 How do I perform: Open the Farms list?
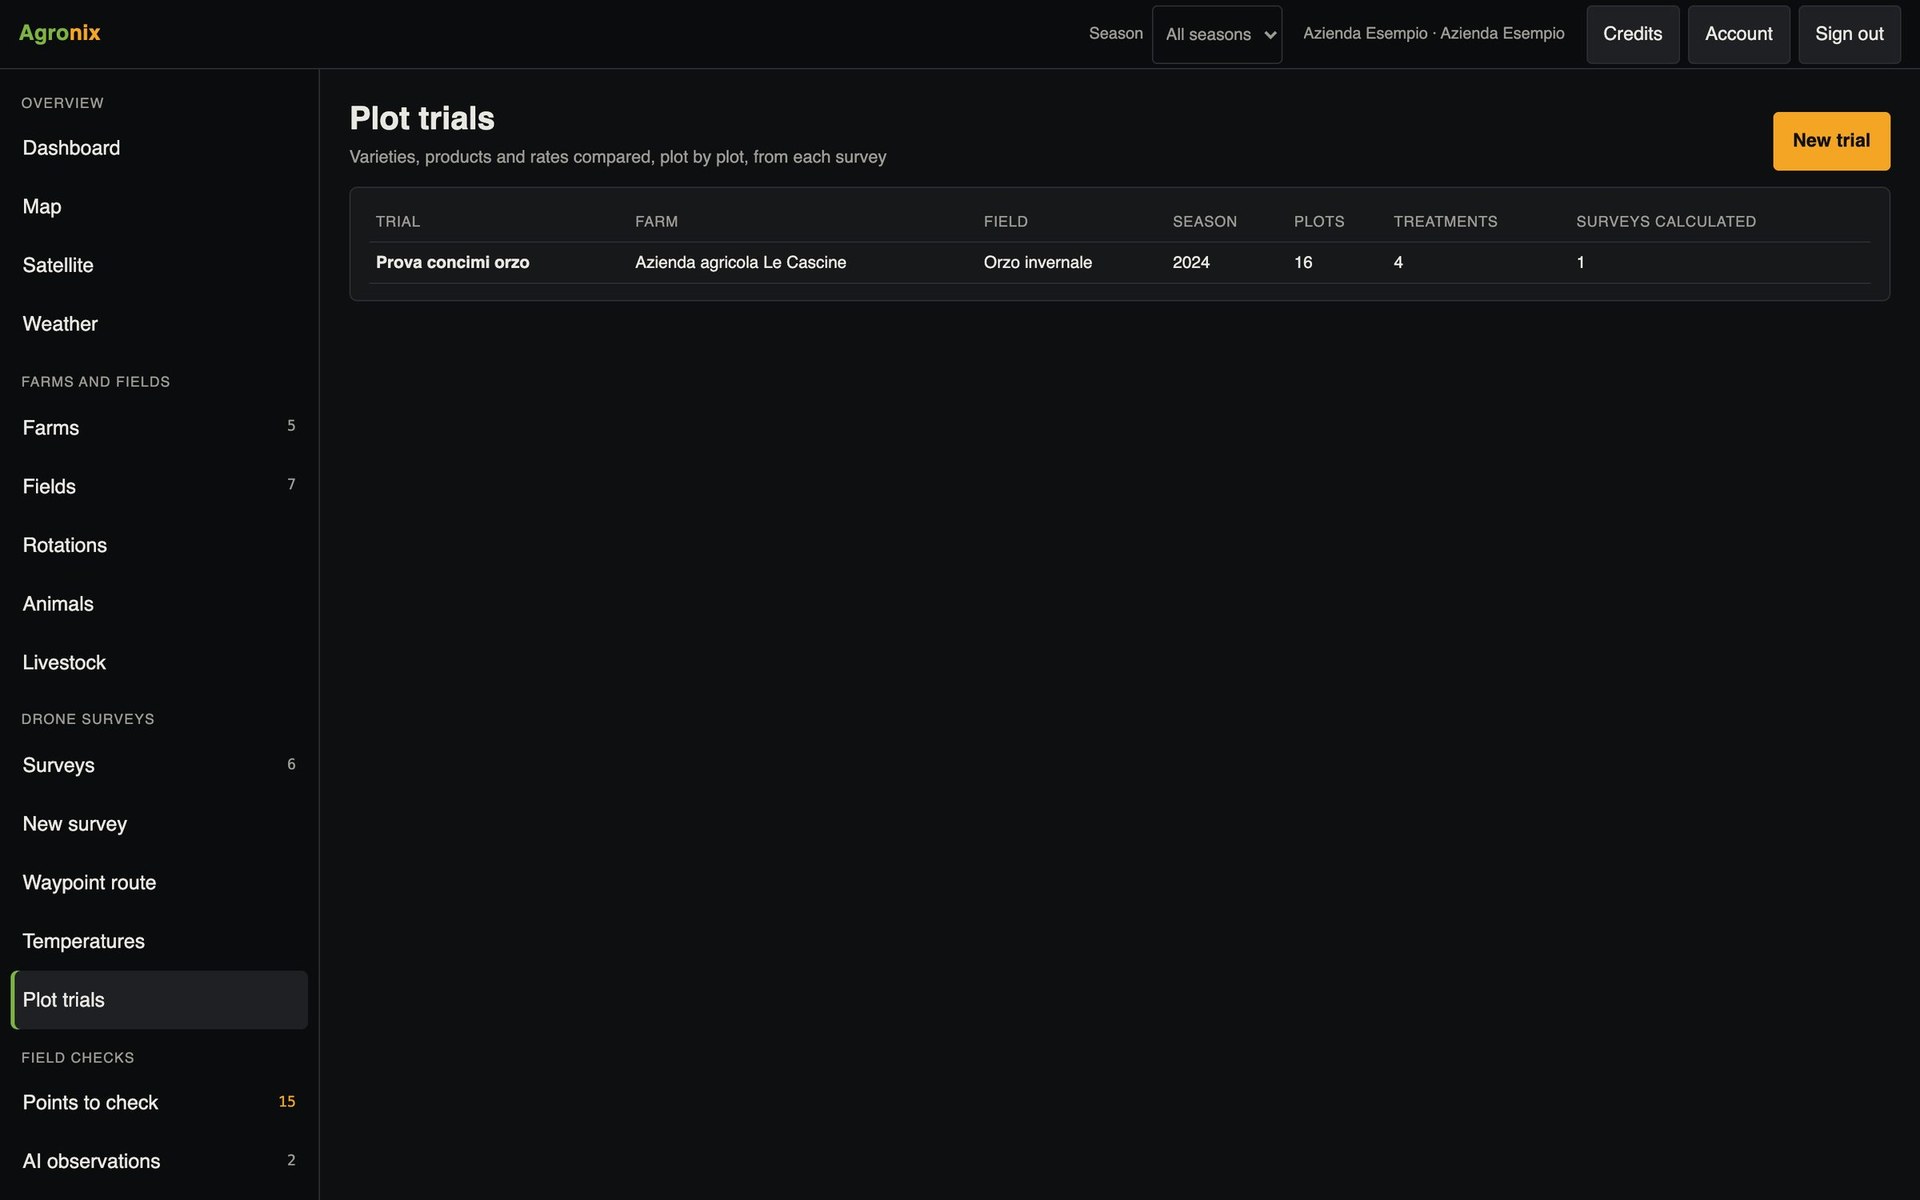159,428
